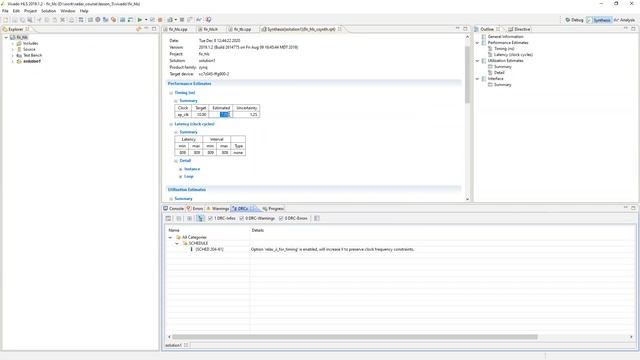Jump to Timing (ns) in Outline
Image resolution: width=640 pixels, height=360 pixels.
[x=504, y=49]
